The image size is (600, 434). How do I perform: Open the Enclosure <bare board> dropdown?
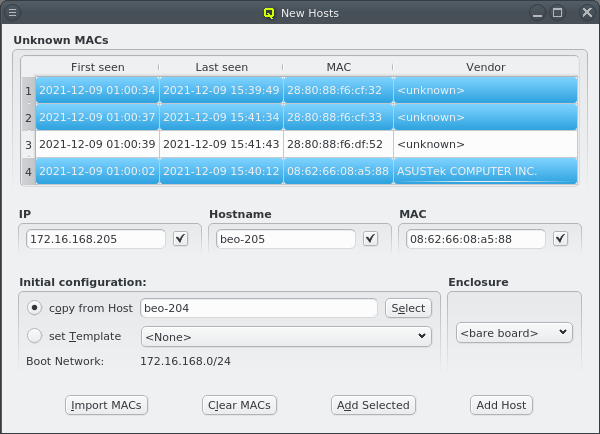tap(514, 333)
